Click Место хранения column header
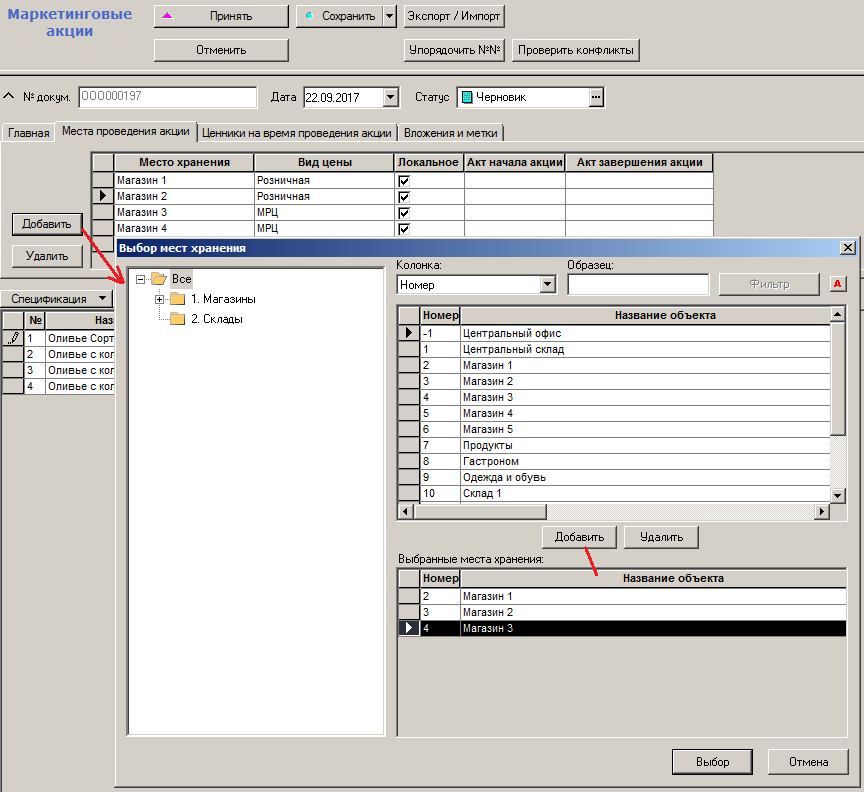The height and width of the screenshot is (792, 864). tap(184, 162)
